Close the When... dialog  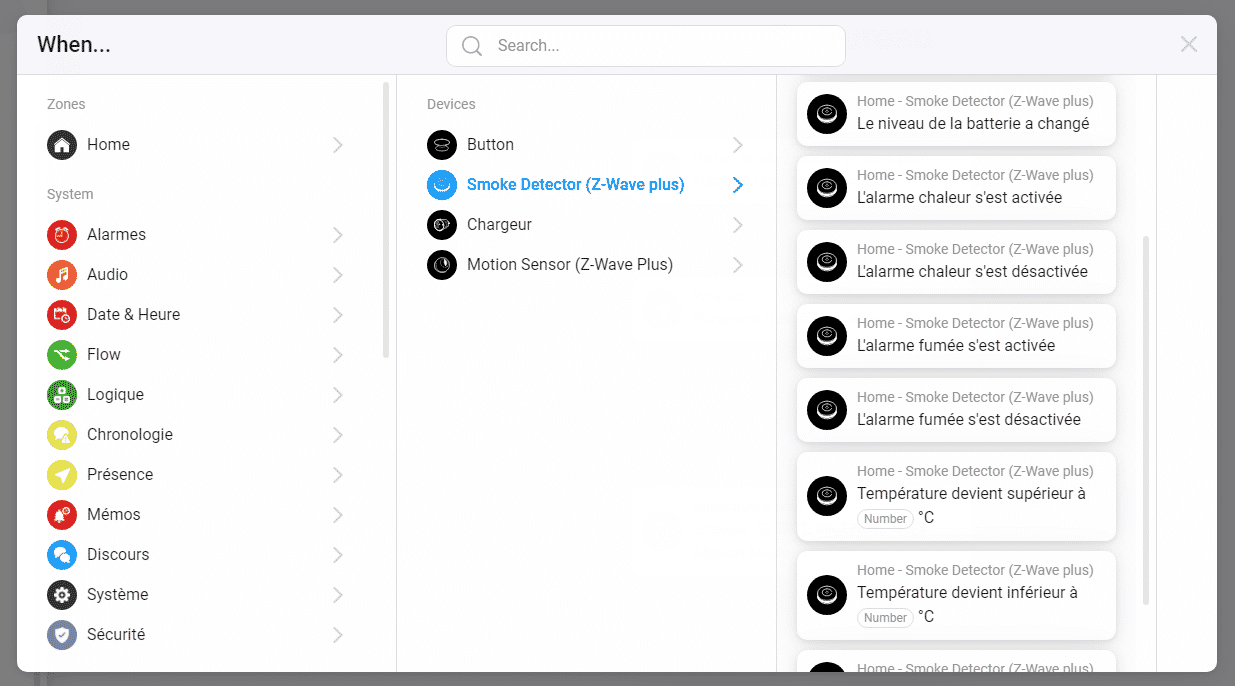(x=1188, y=44)
